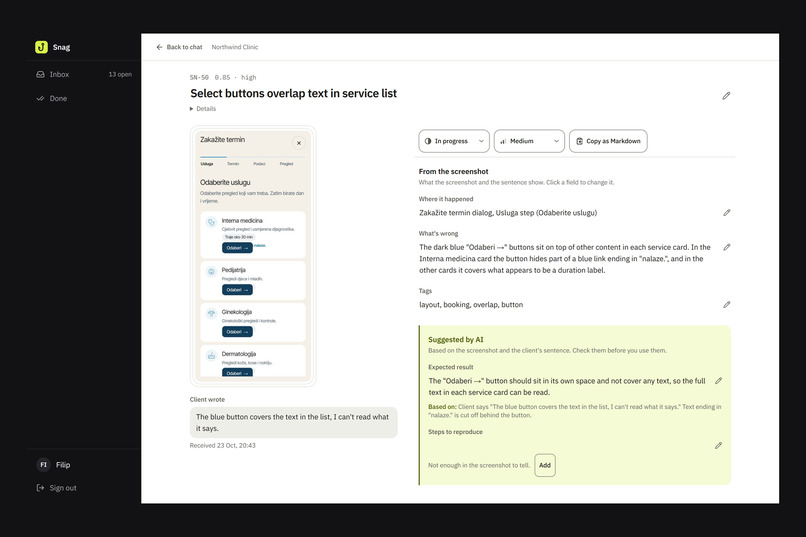Edit the Tags field pencil
The image size is (806, 537).
coord(727,305)
